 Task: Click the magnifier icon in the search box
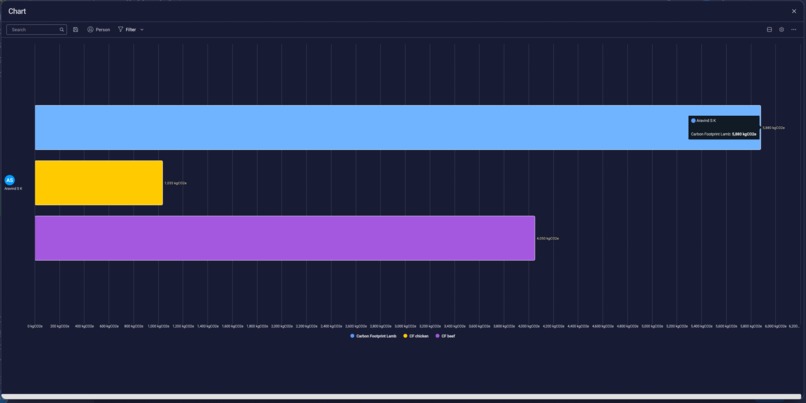click(62, 30)
